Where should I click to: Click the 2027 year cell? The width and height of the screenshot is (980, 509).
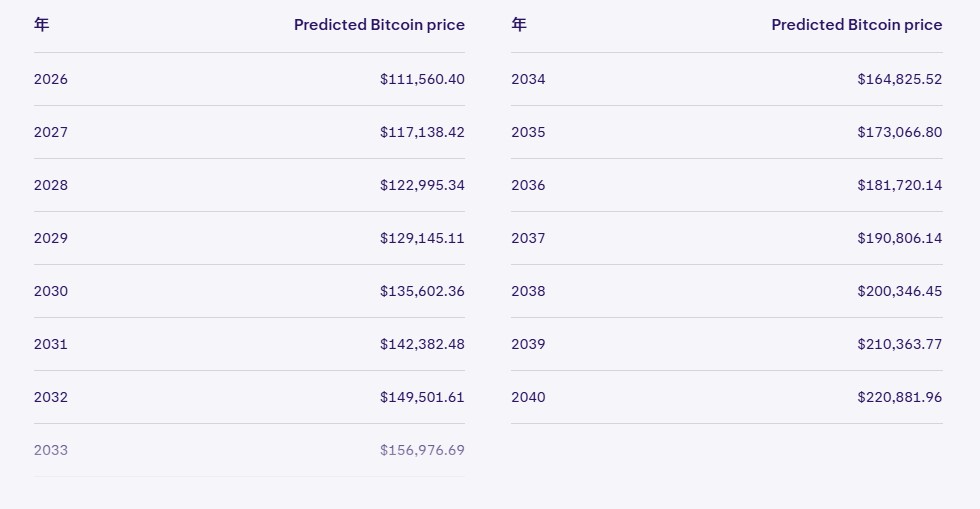click(51, 132)
